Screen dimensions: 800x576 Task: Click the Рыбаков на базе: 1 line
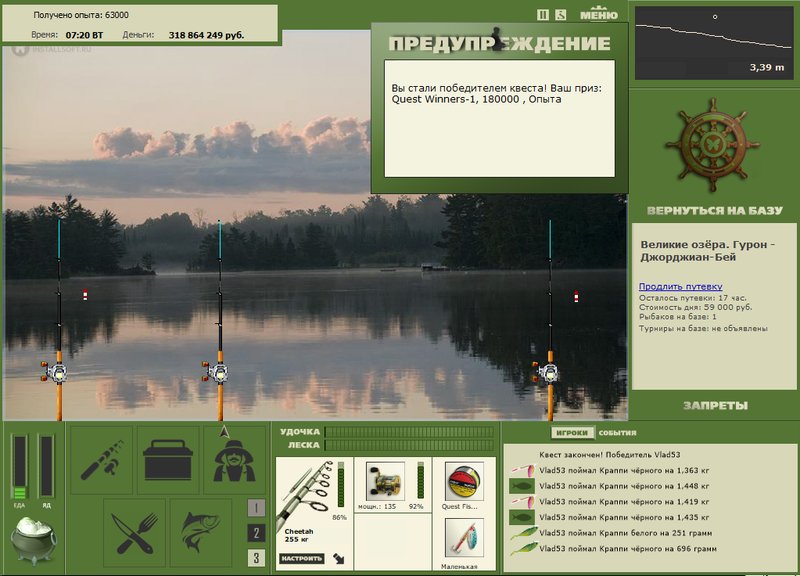(678, 317)
